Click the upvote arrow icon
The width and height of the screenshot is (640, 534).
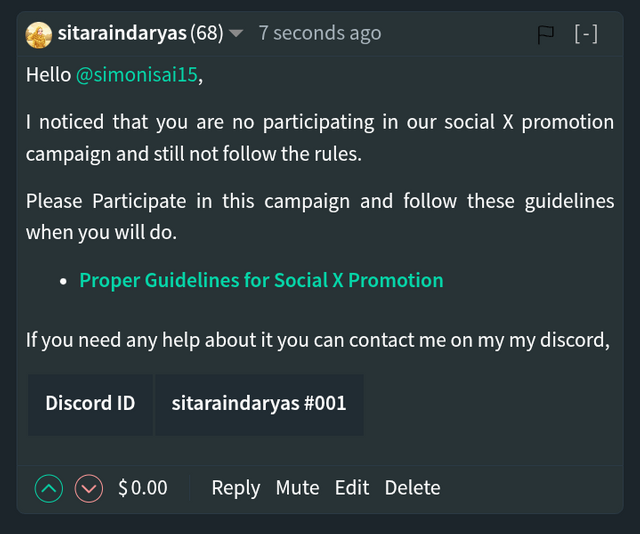[49, 488]
